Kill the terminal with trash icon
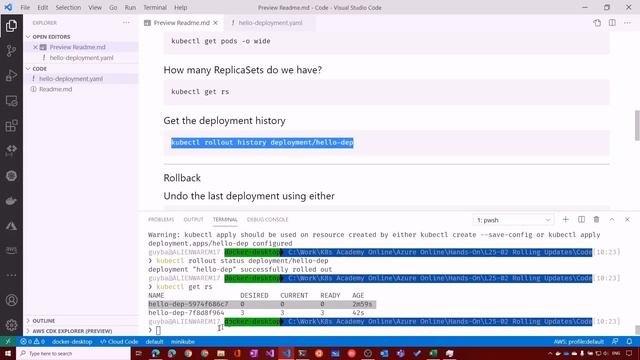 (x=596, y=220)
